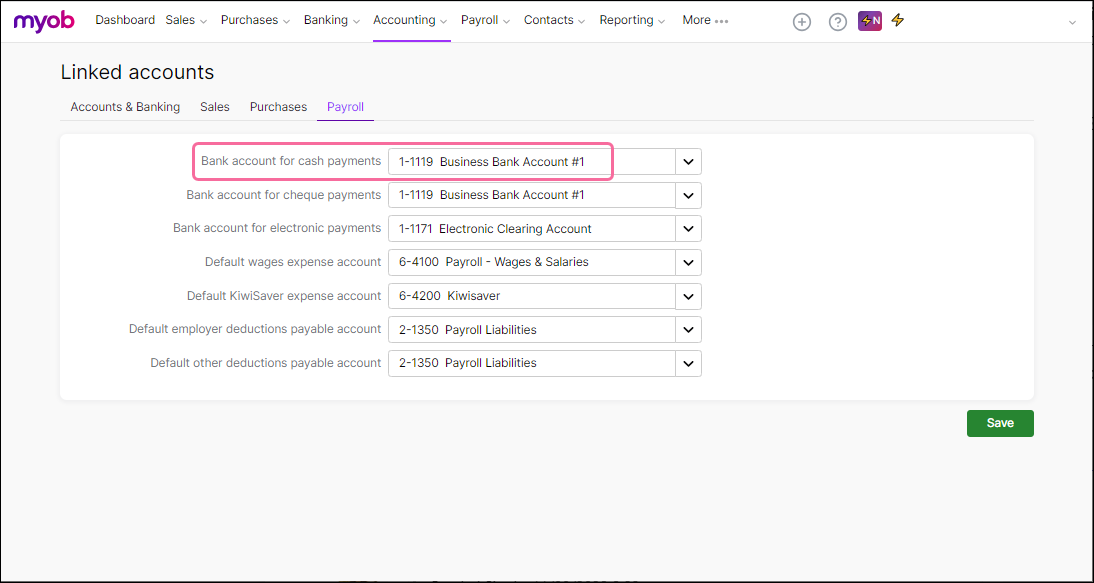Open the create new plus icon
This screenshot has width=1094, height=583.
(802, 22)
